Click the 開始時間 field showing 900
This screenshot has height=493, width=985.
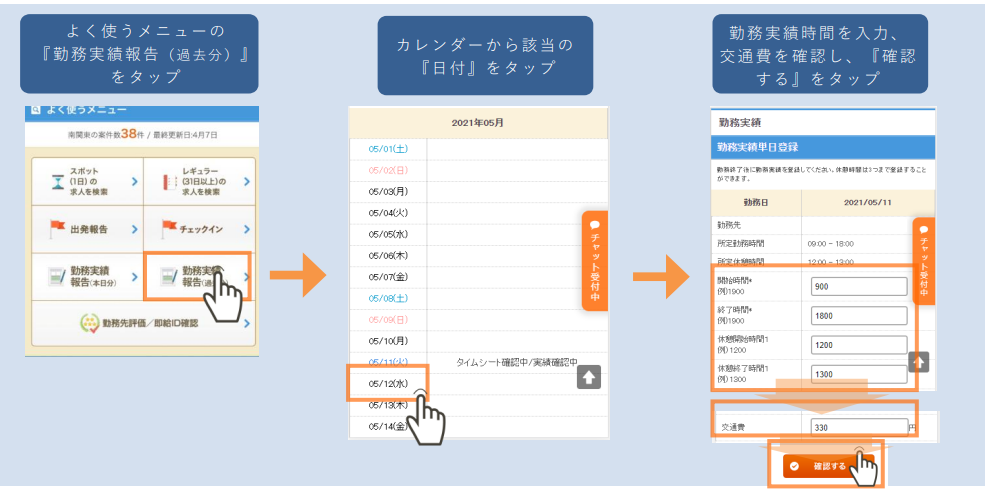tap(858, 287)
